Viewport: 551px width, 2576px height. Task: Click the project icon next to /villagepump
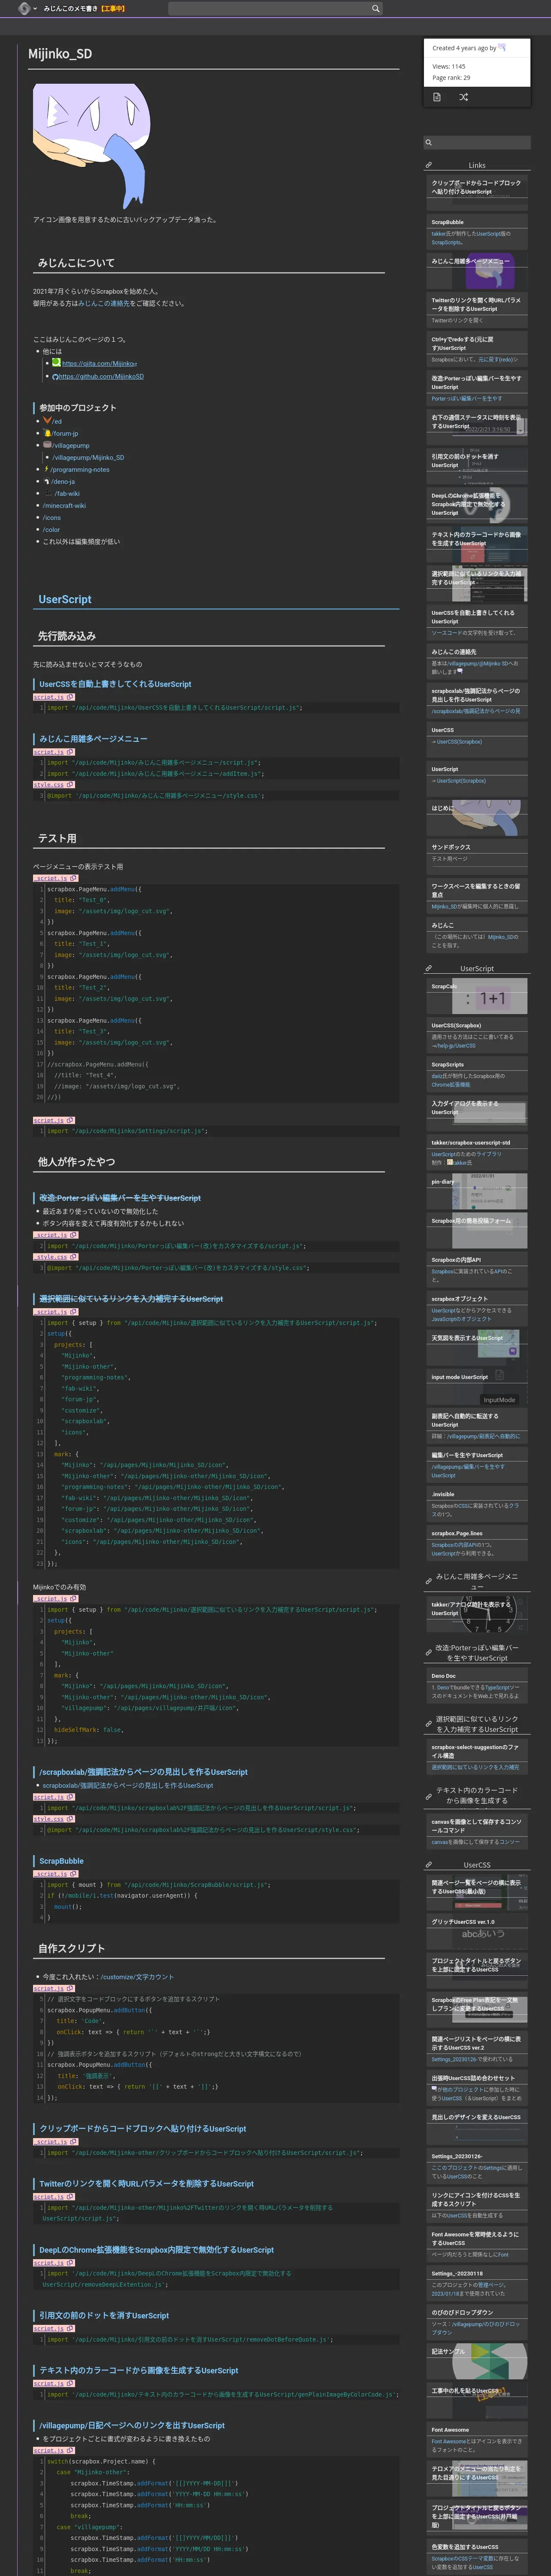tap(47, 445)
